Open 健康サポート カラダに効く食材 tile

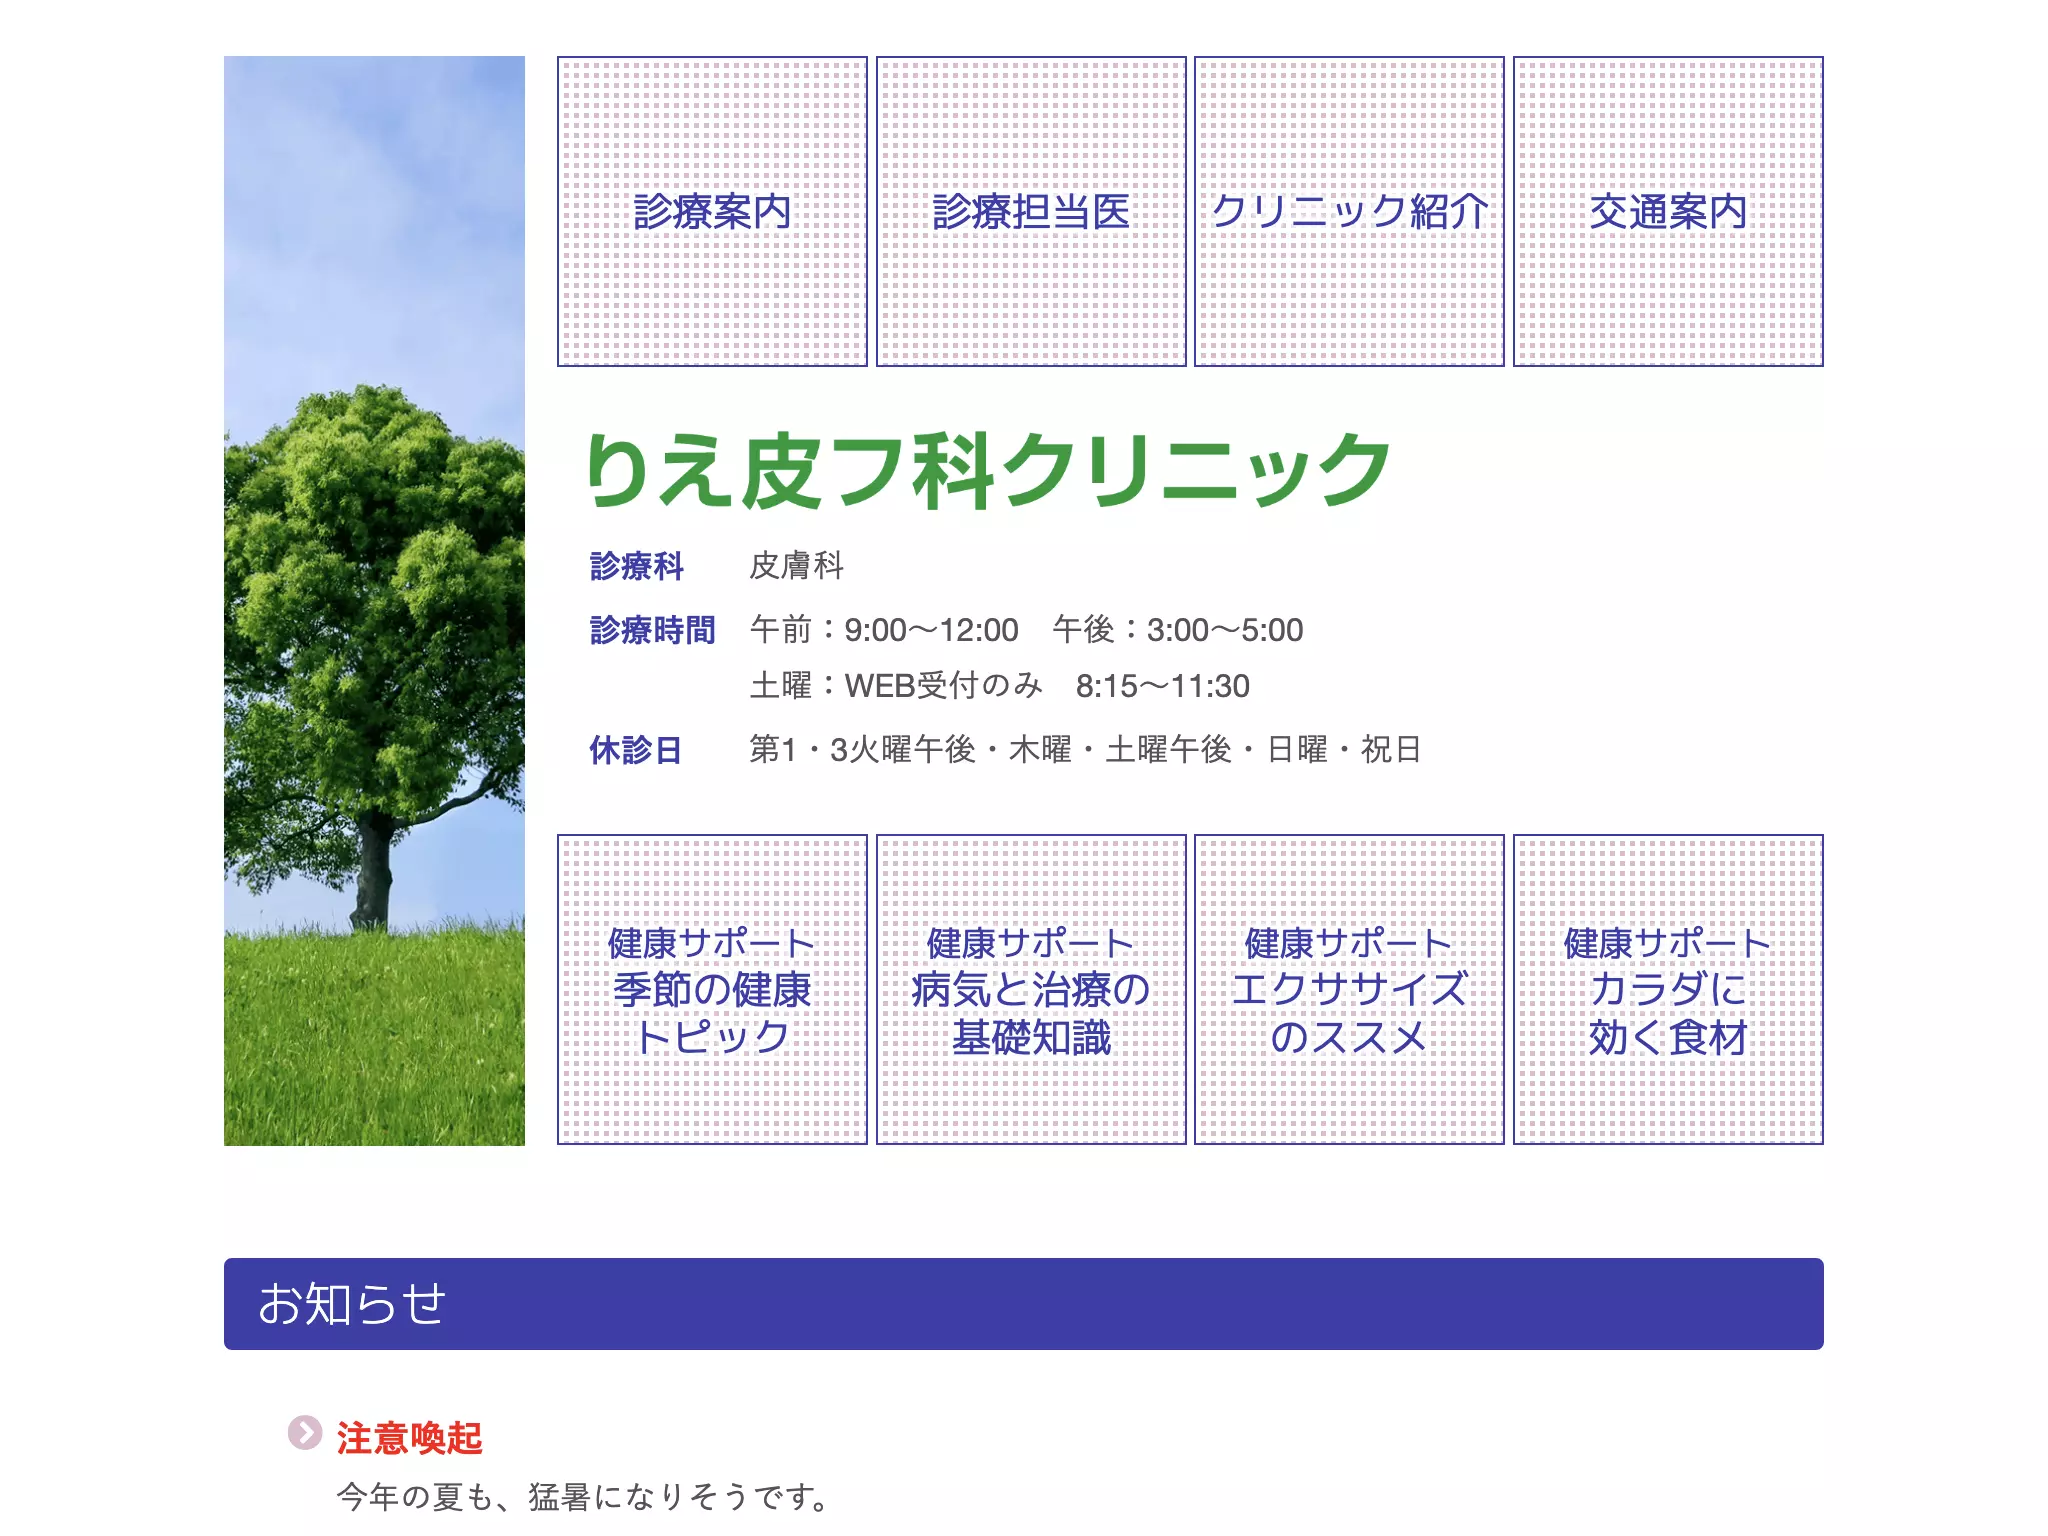click(1668, 989)
